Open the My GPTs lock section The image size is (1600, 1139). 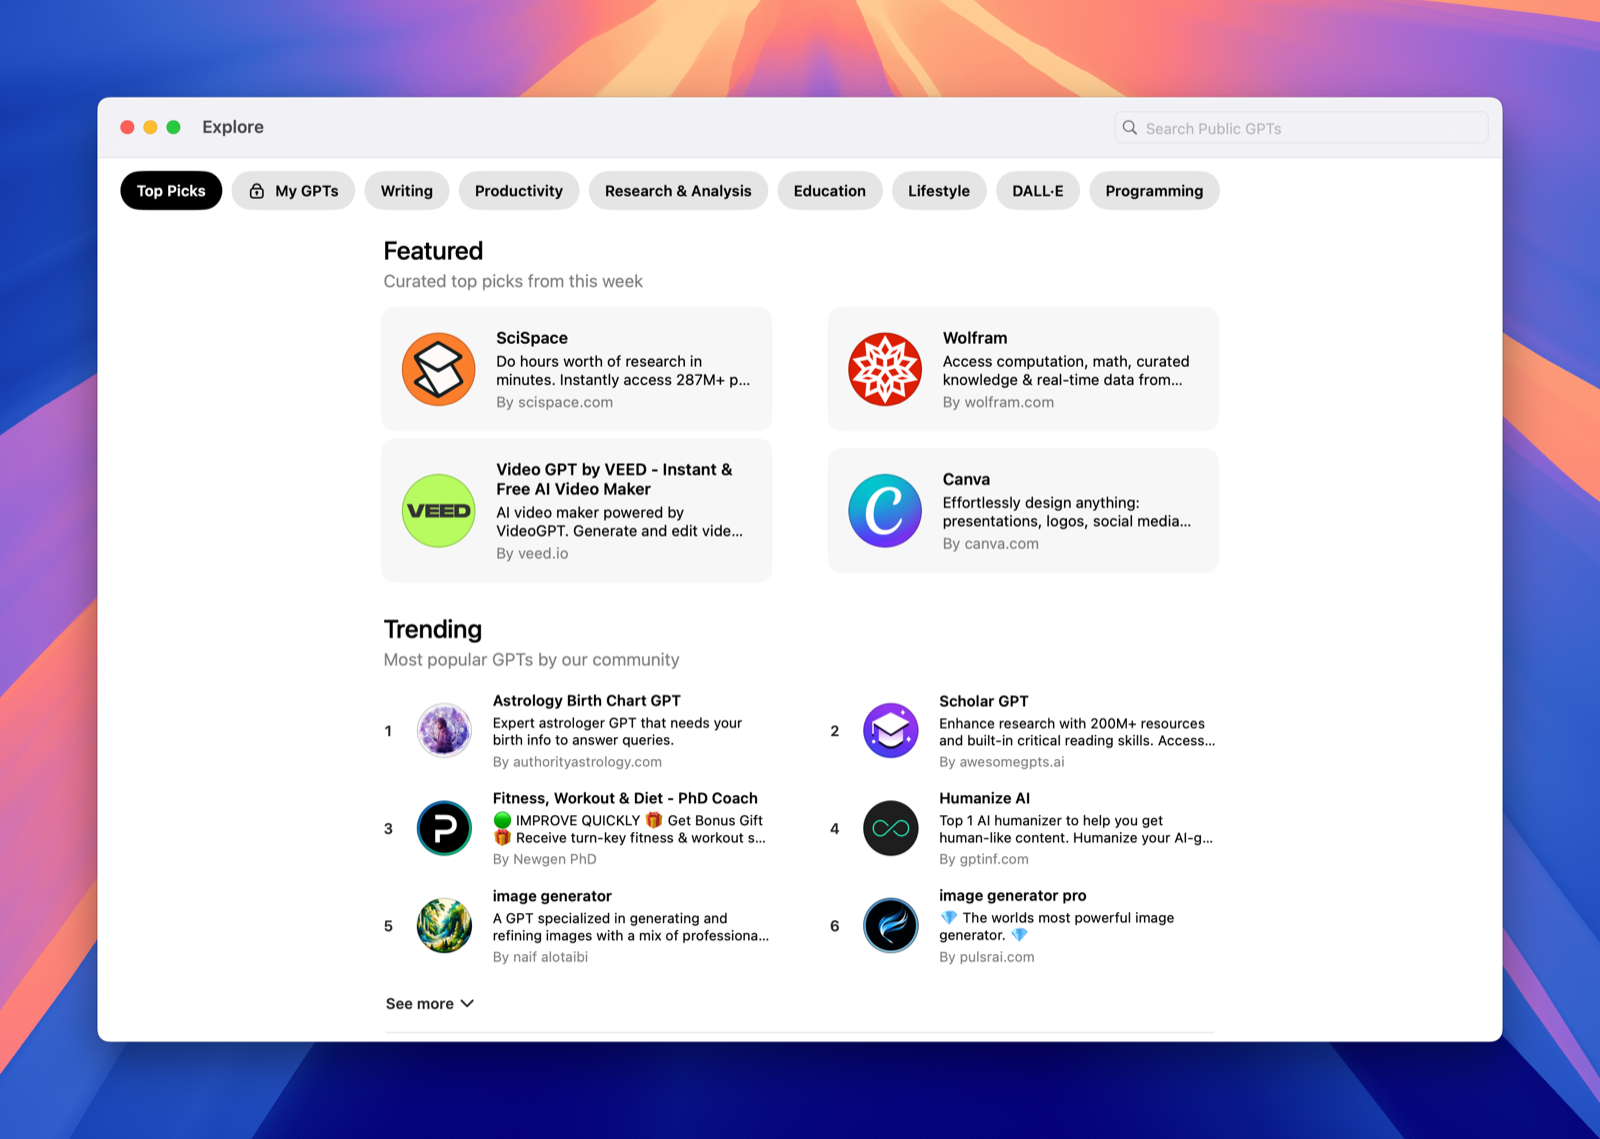pyautogui.click(x=293, y=190)
